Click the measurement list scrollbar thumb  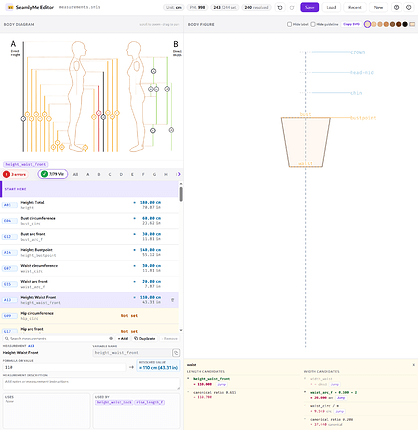181,194
